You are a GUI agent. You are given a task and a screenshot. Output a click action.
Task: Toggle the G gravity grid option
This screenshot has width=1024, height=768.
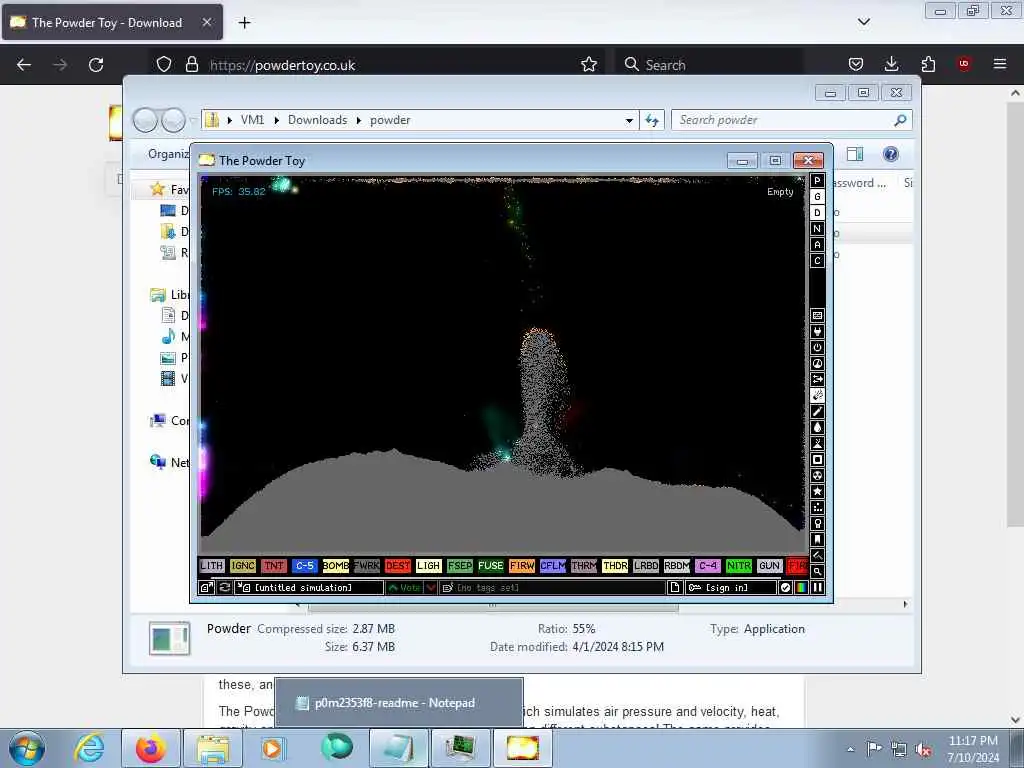pyautogui.click(x=817, y=197)
